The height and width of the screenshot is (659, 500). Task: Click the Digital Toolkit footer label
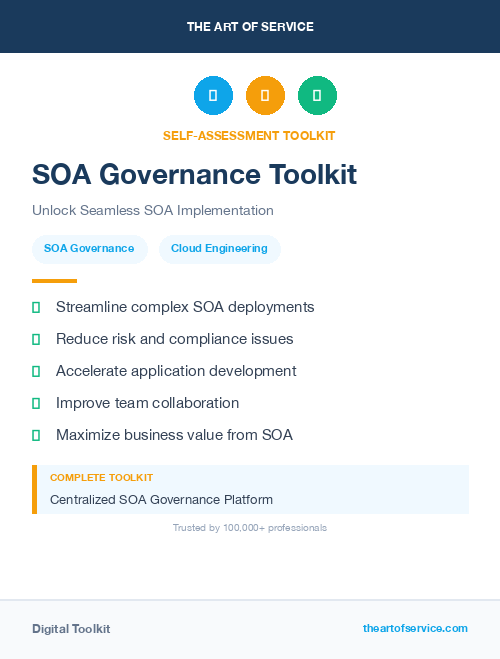click(x=71, y=629)
